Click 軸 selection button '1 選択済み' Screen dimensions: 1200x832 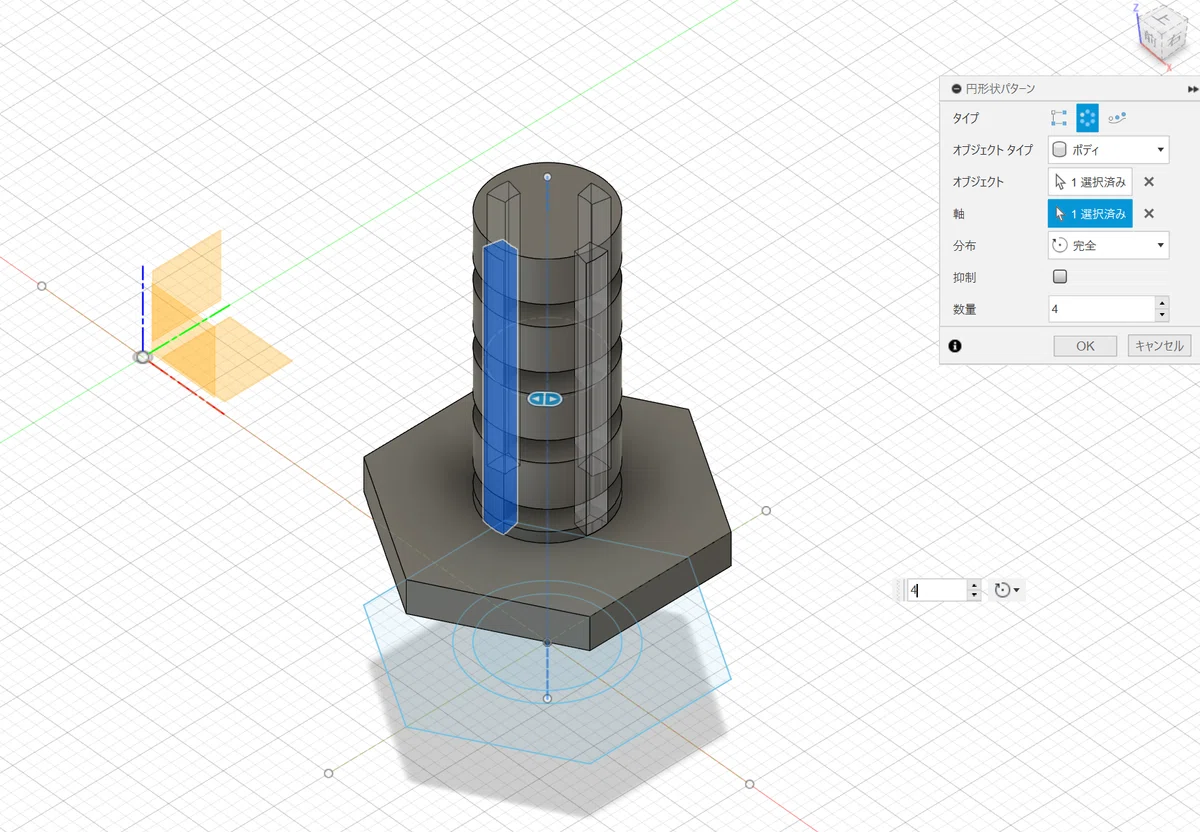coord(1090,214)
